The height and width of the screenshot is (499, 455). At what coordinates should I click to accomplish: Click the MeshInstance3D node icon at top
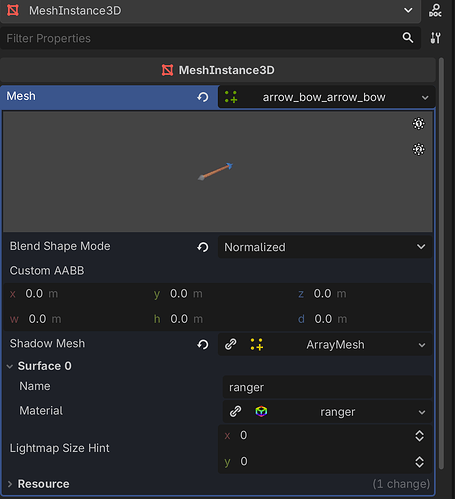coord(13,10)
